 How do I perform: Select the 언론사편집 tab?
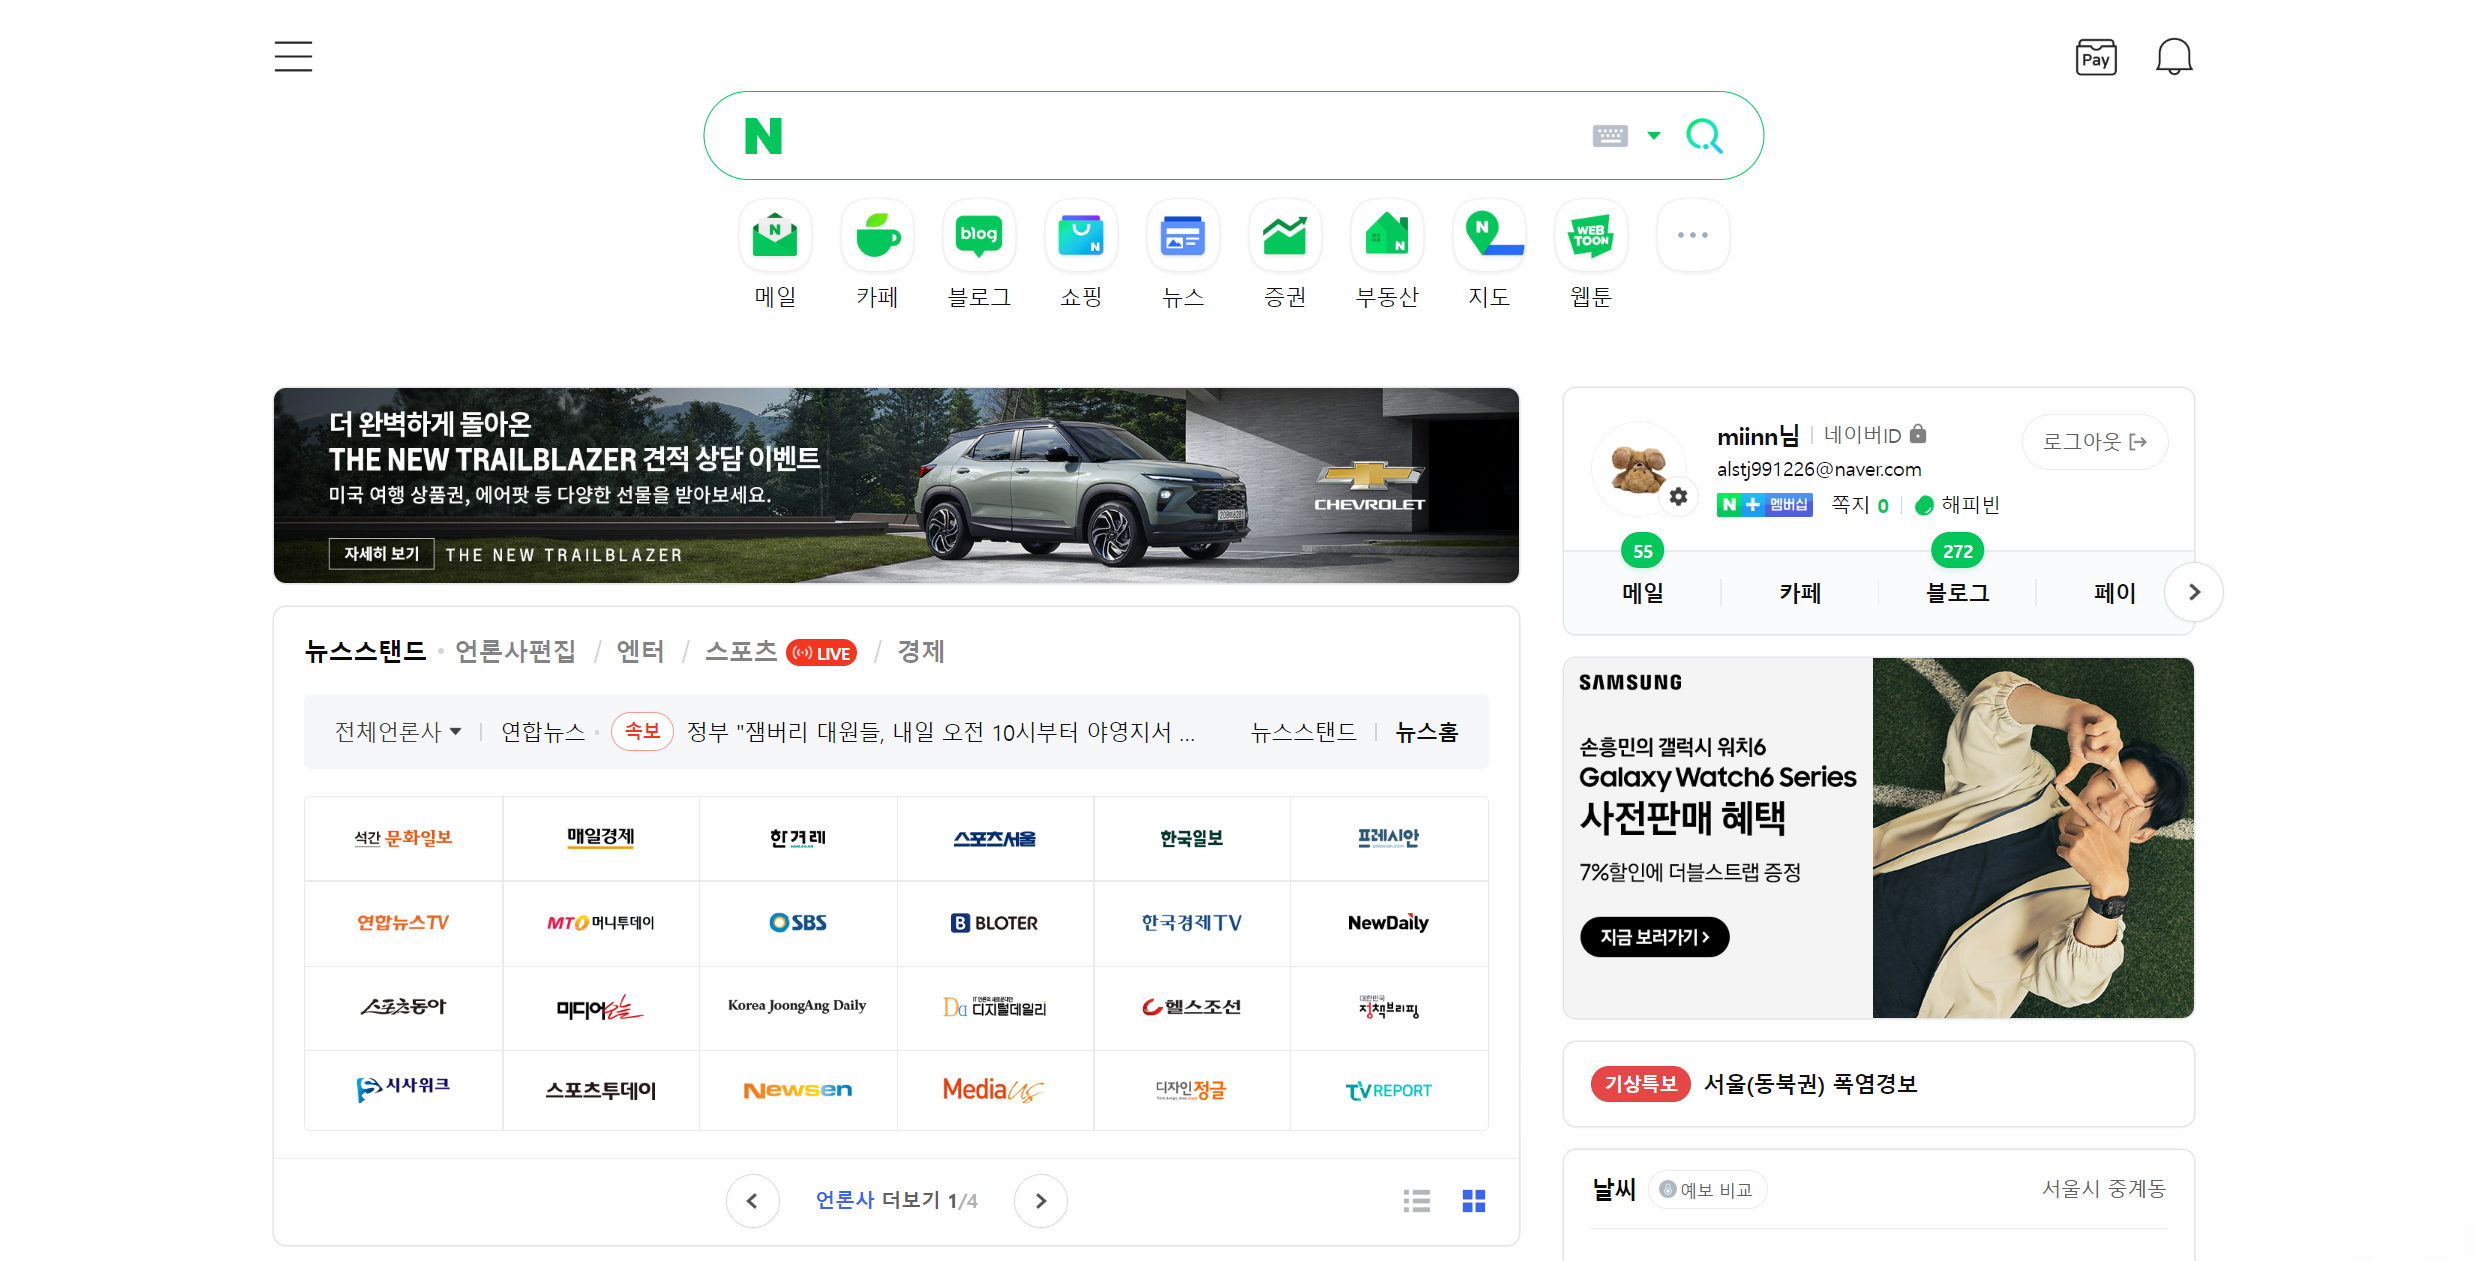[515, 652]
